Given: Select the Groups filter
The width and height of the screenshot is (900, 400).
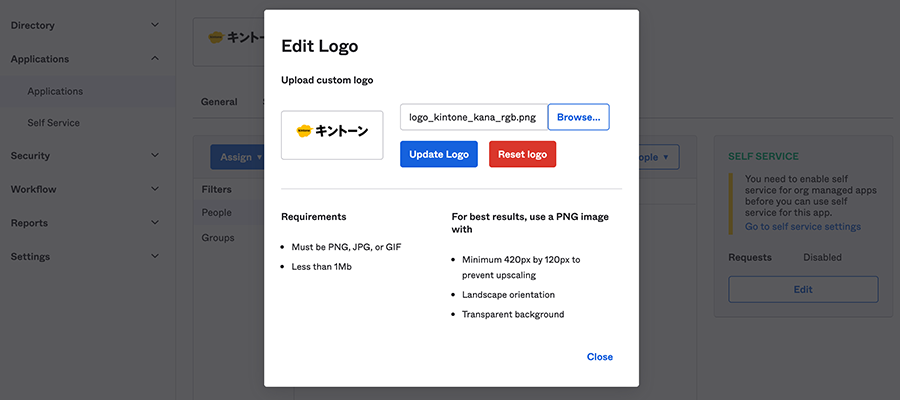Looking at the screenshot, I should click(218, 238).
